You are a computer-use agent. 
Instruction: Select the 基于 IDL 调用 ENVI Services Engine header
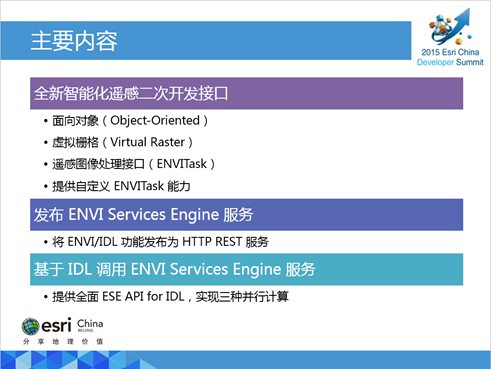click(246, 269)
